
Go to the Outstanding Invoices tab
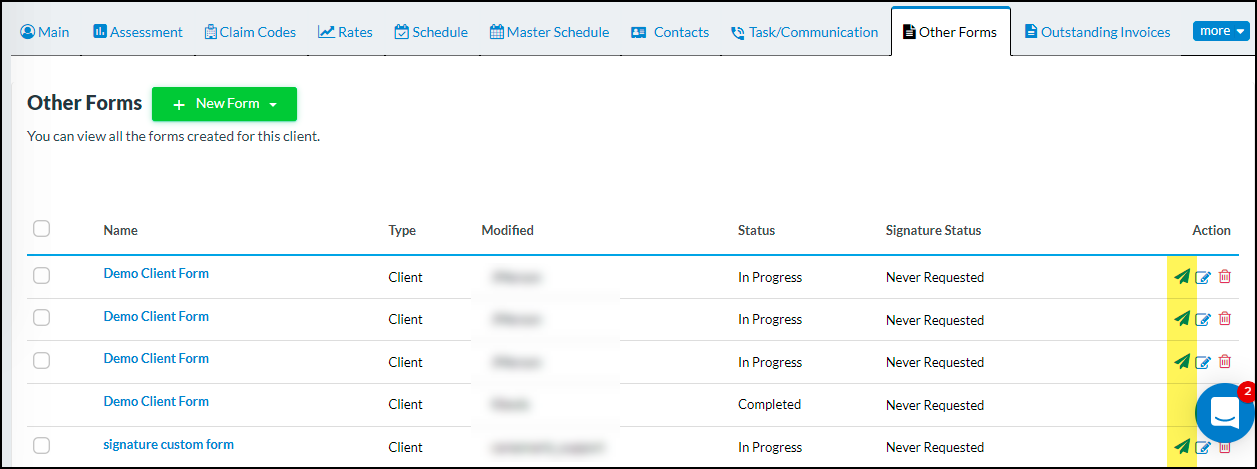[1097, 32]
